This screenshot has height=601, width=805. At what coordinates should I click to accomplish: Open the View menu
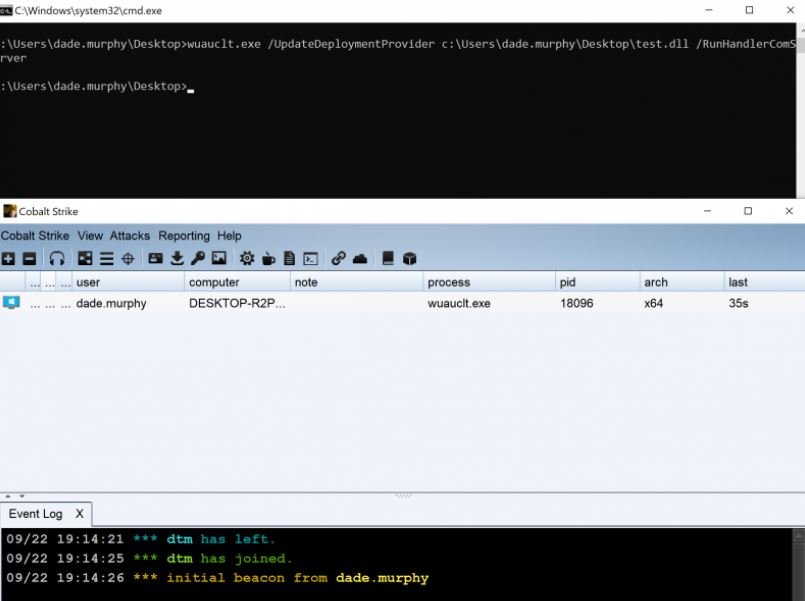[x=90, y=236]
